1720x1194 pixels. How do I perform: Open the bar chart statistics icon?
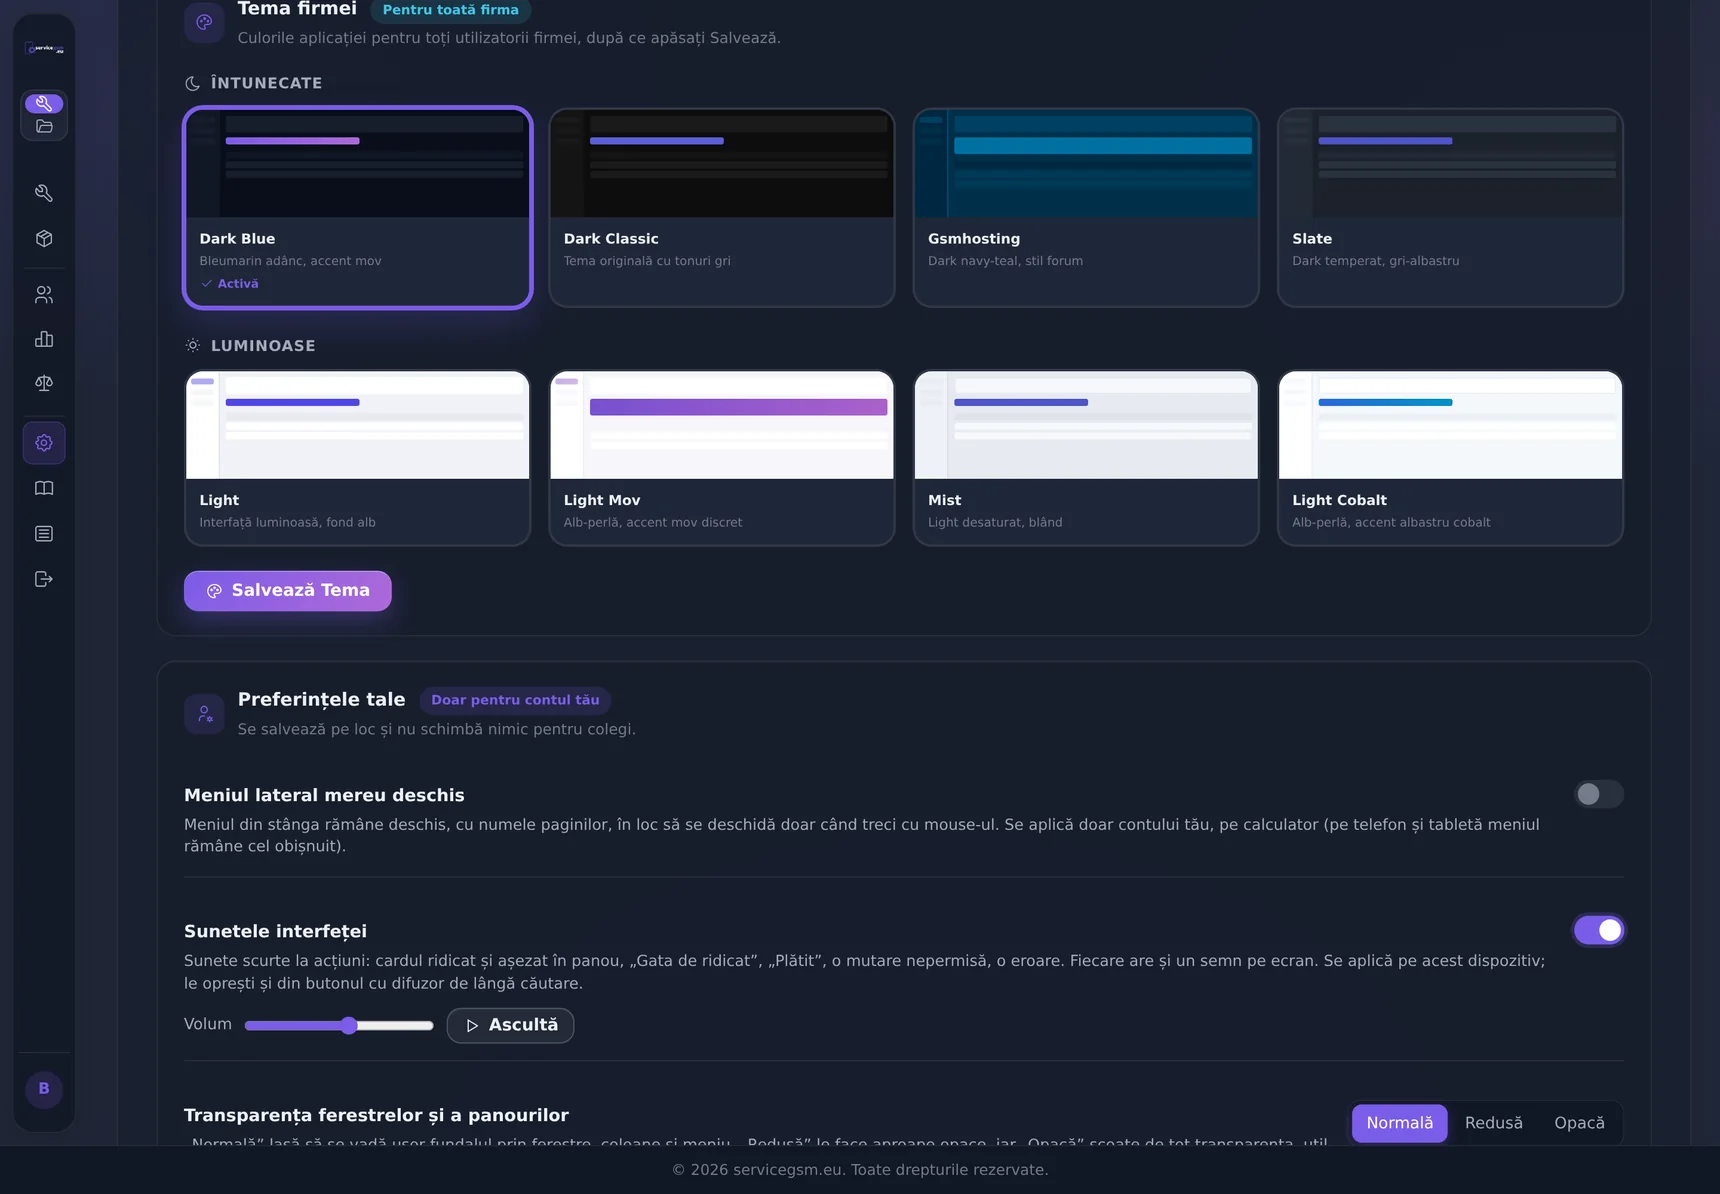(x=44, y=339)
